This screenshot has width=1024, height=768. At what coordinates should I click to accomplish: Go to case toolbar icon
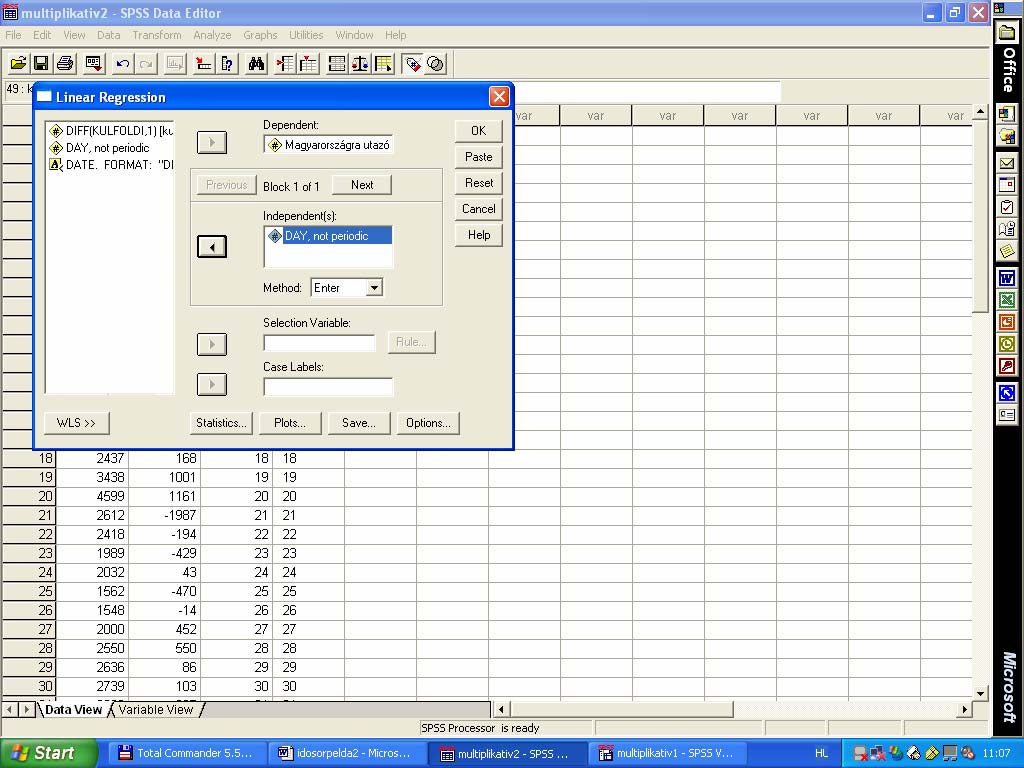pos(204,63)
